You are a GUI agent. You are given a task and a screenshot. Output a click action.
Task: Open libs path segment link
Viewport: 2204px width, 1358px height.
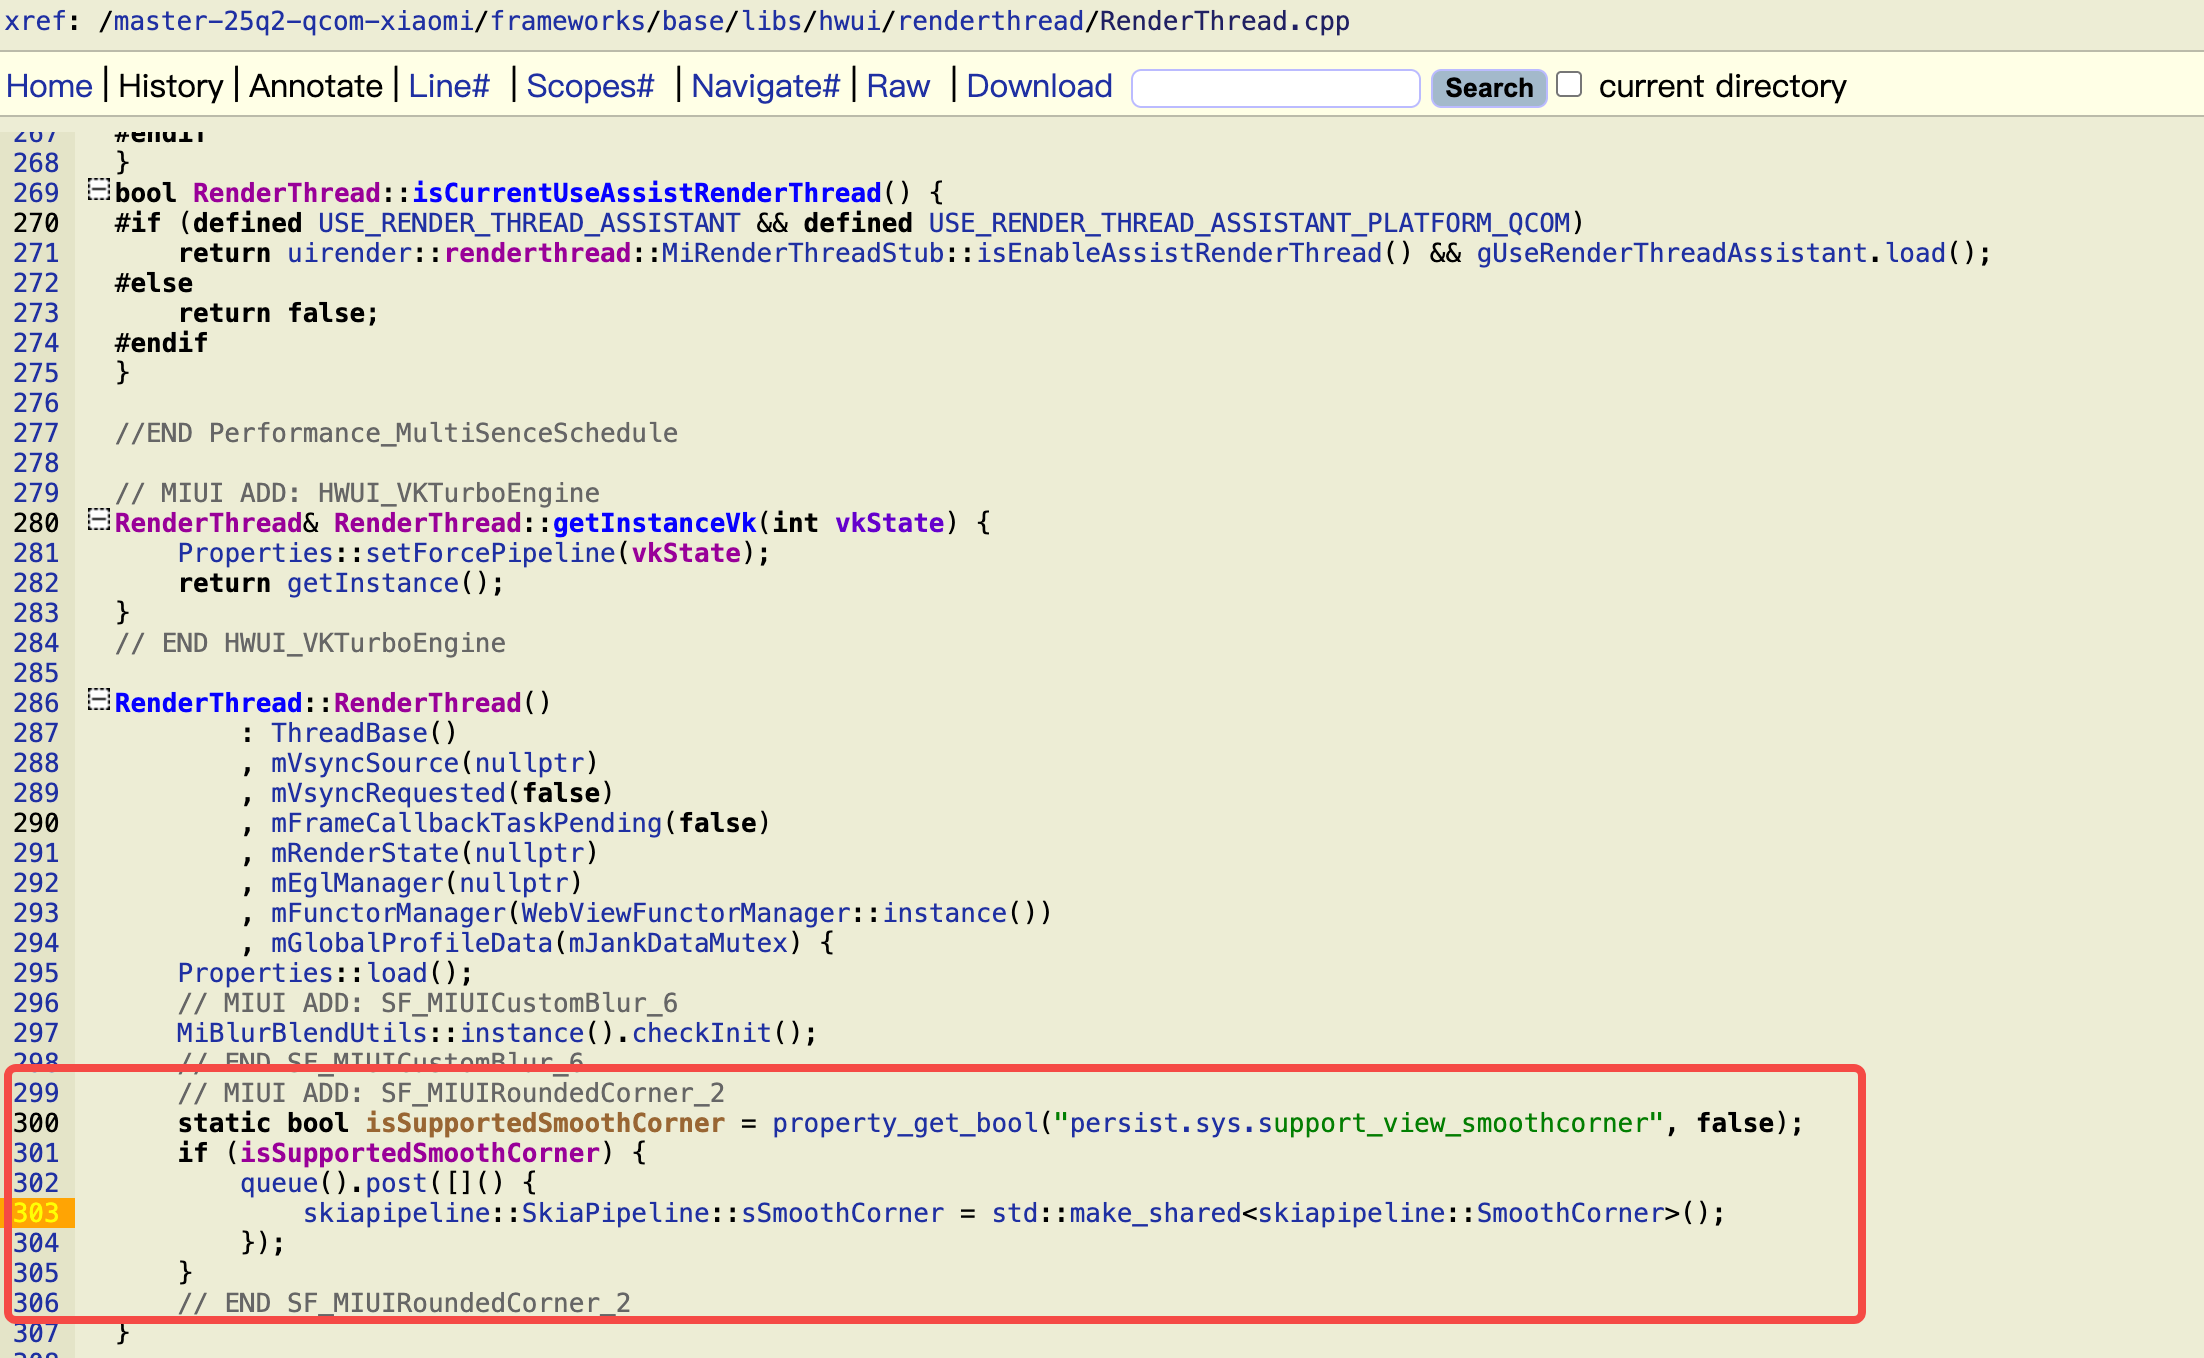coord(771,21)
